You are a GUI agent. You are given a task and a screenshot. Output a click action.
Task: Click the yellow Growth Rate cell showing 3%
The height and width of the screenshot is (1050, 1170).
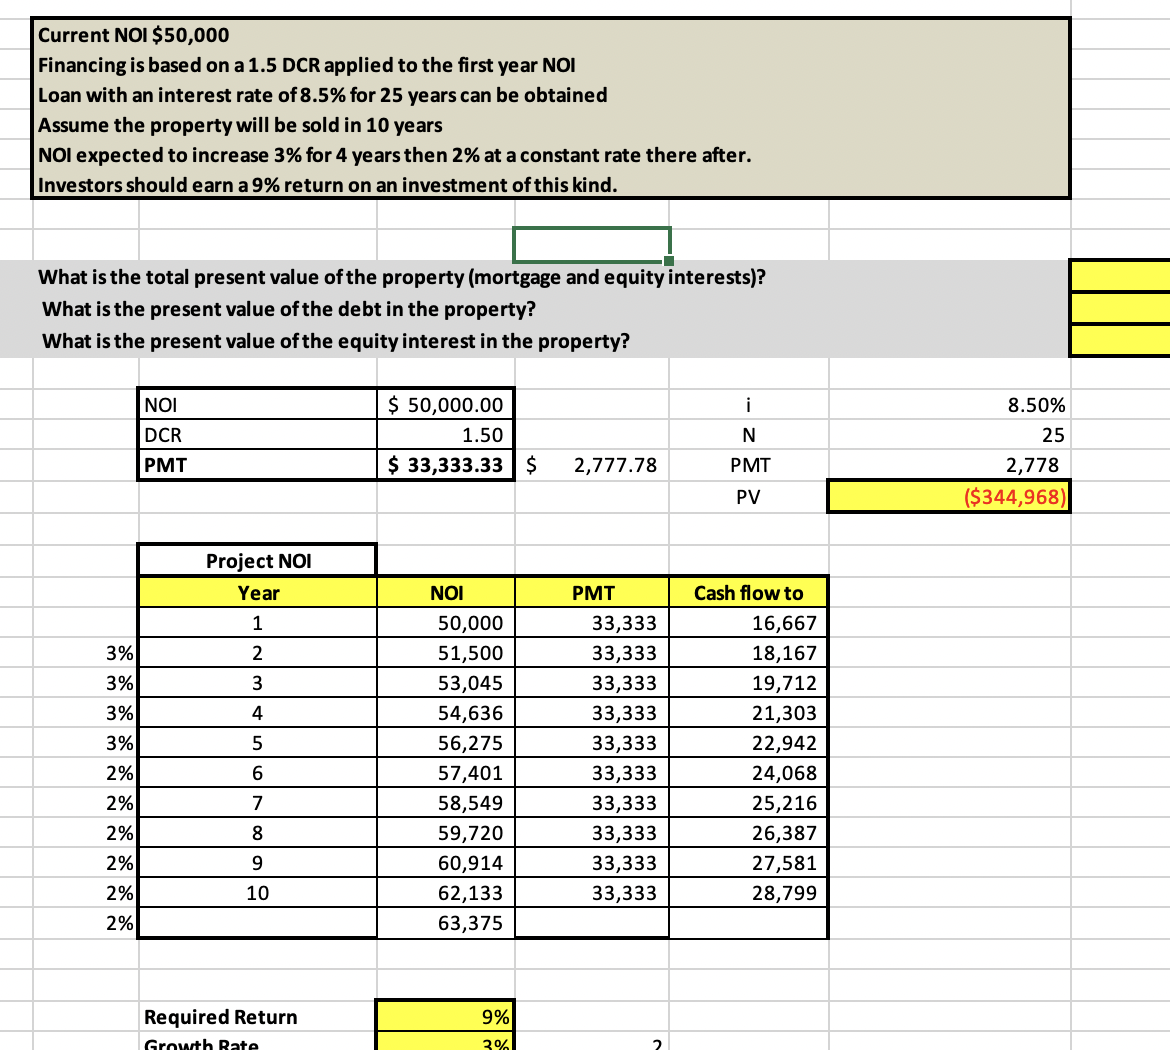[x=445, y=1043]
